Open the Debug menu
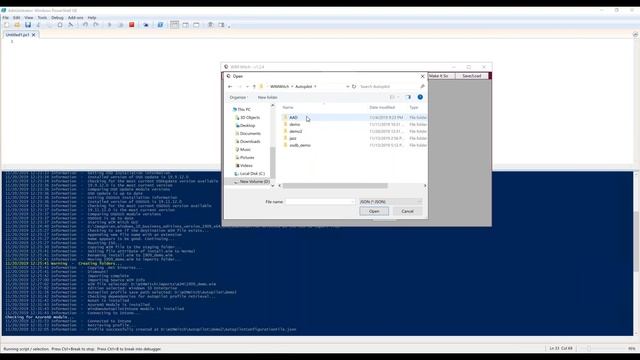Screen dimensions: 640x360 coord(57,18)
